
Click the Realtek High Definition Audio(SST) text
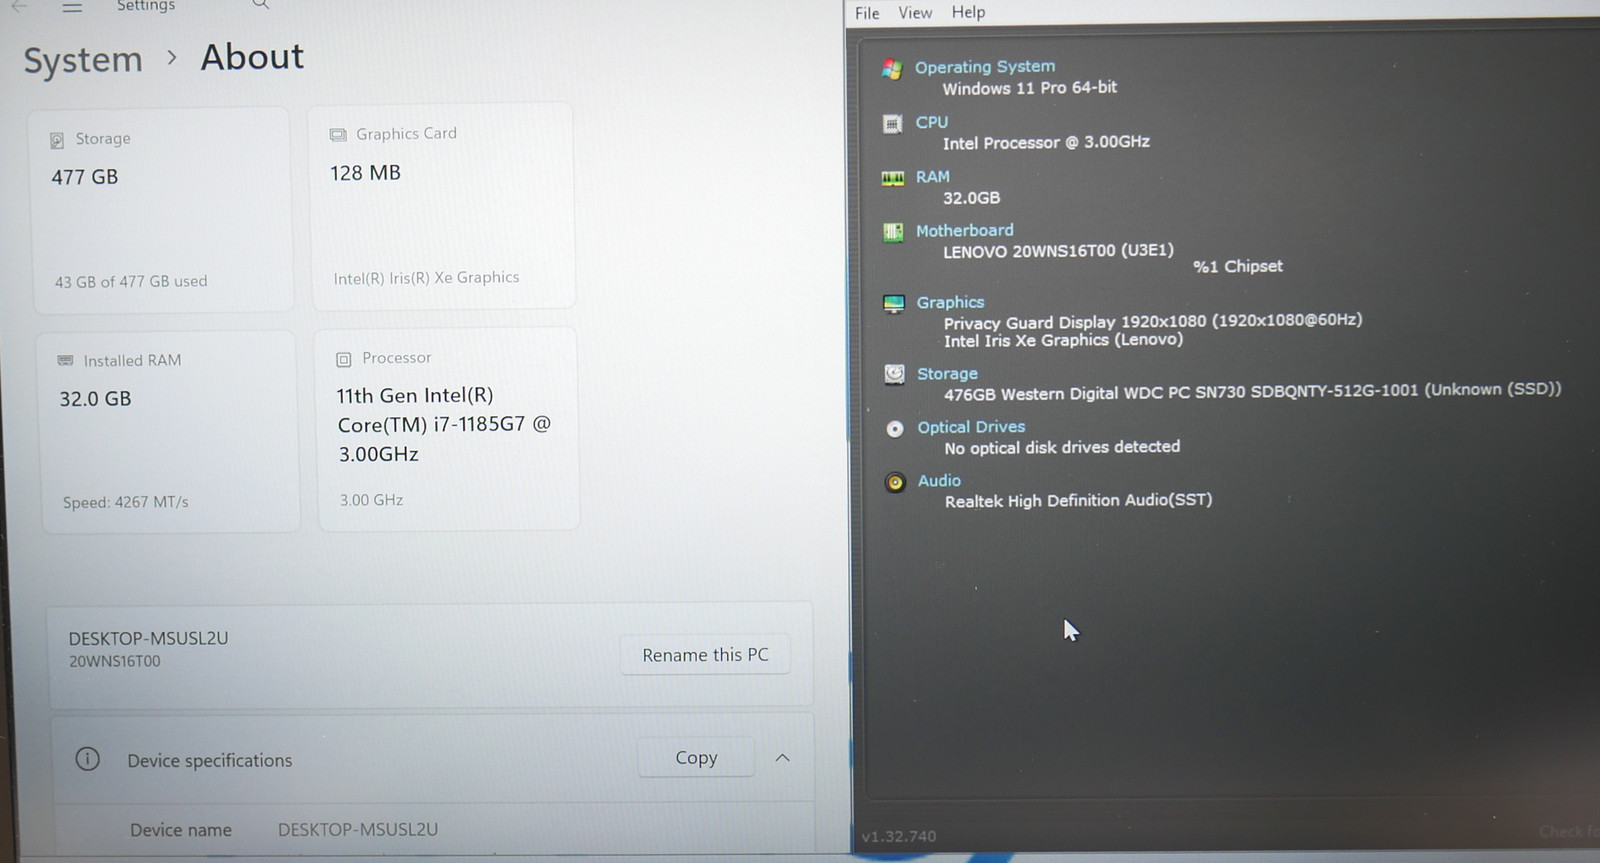[1079, 501]
